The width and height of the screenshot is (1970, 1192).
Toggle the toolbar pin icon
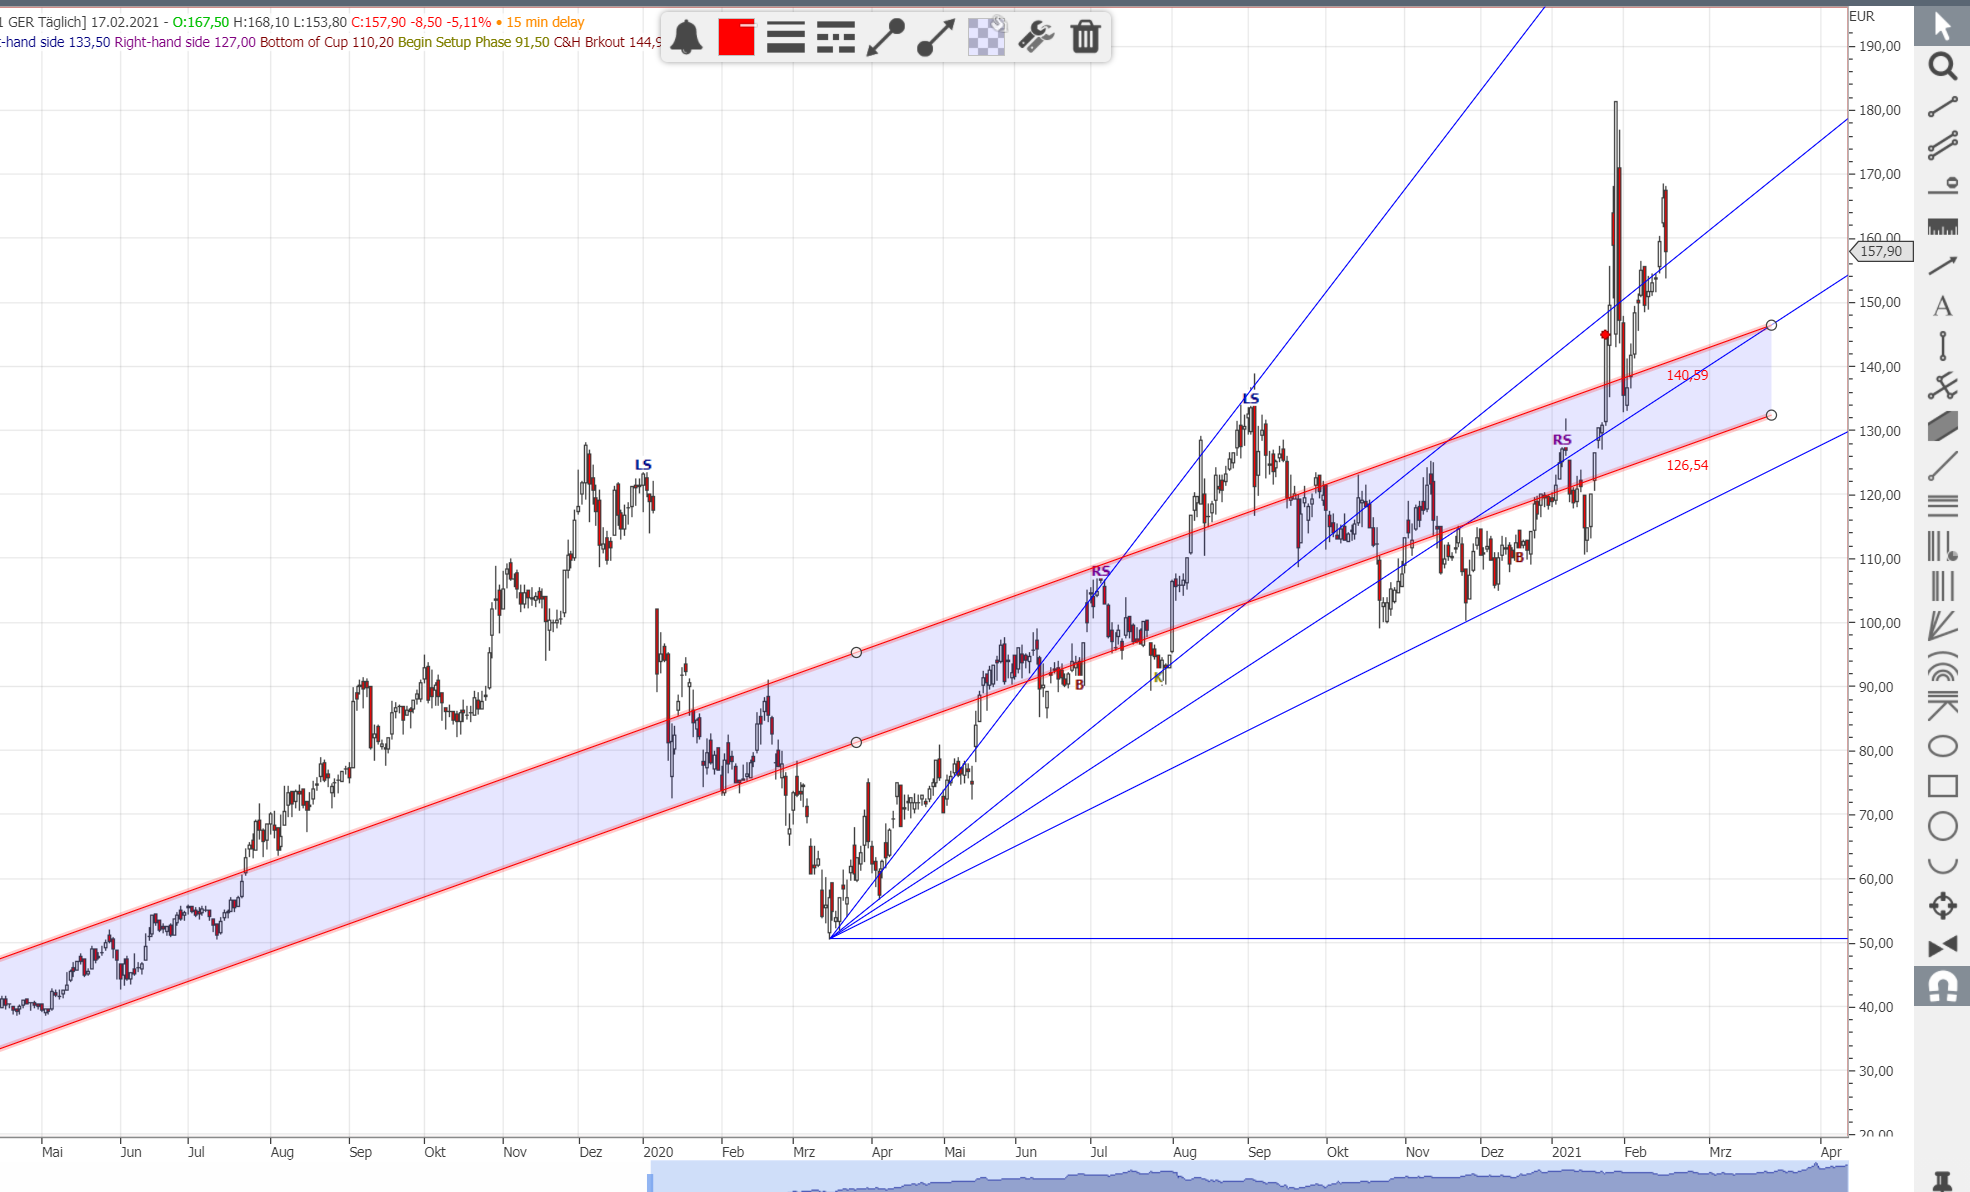tap(1942, 1181)
